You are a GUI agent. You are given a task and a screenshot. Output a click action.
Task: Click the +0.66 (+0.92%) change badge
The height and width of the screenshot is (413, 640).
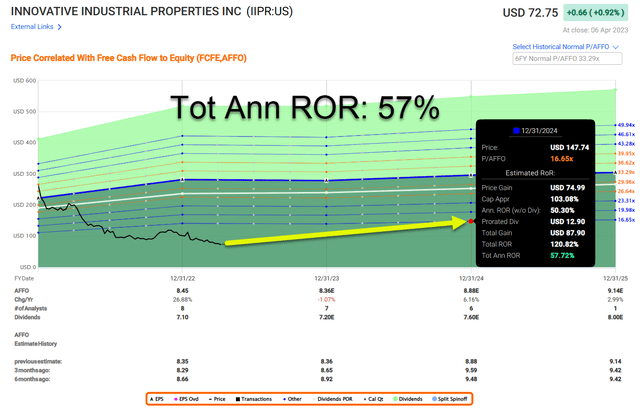pos(596,13)
